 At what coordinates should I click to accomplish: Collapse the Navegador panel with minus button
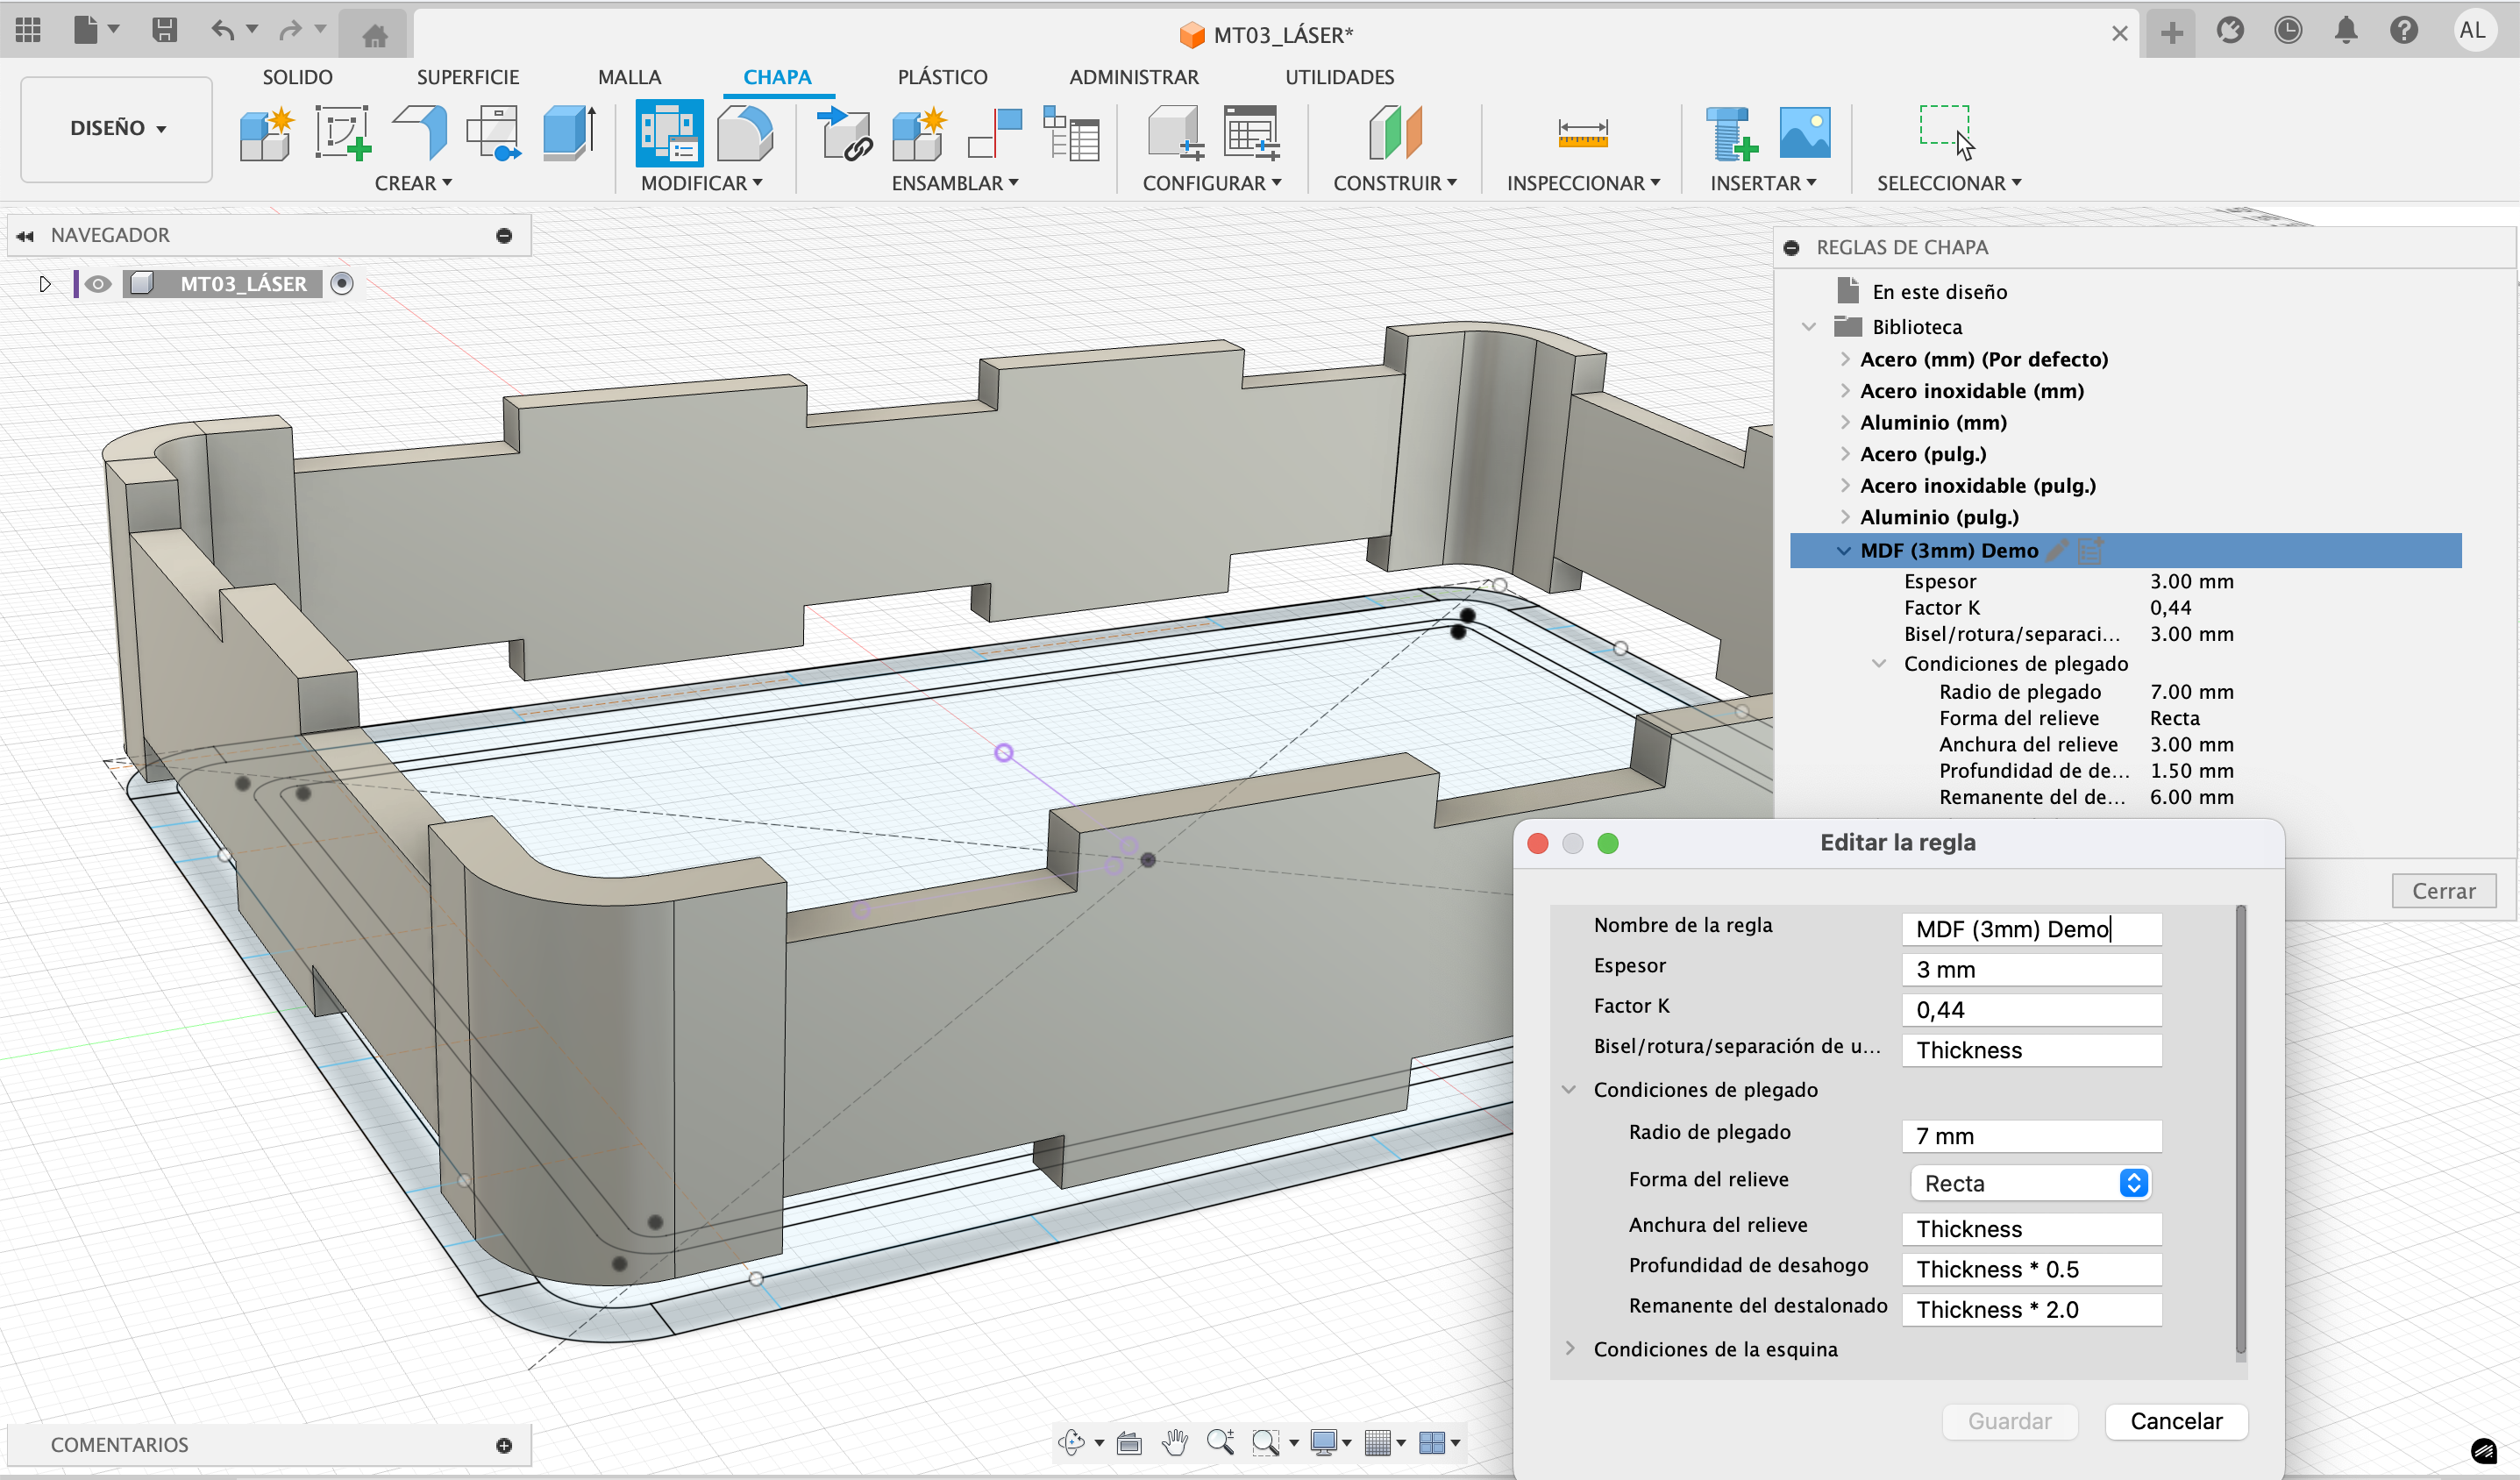coord(504,236)
